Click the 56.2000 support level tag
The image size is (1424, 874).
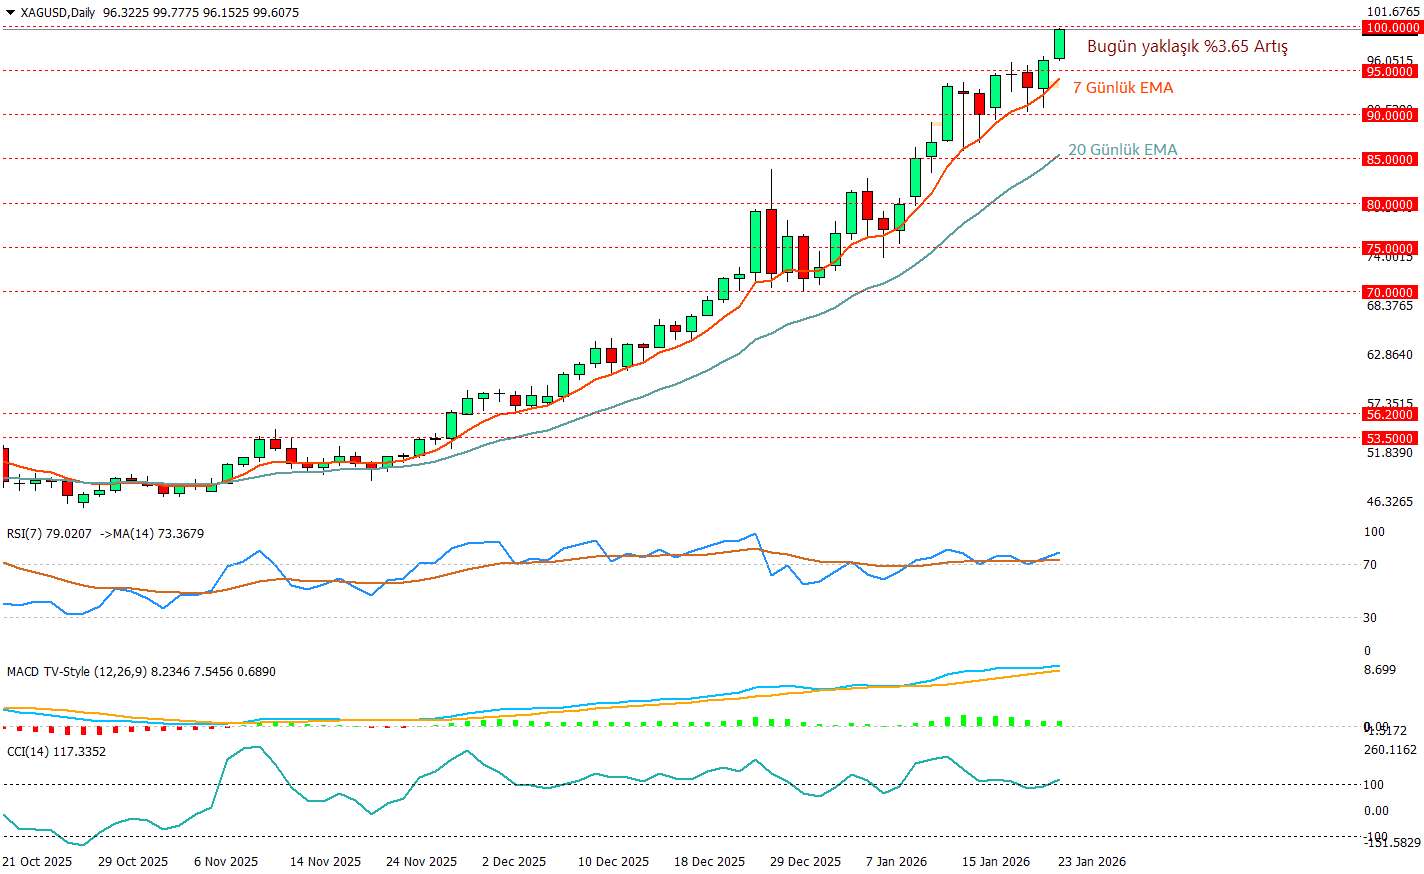point(1391,415)
